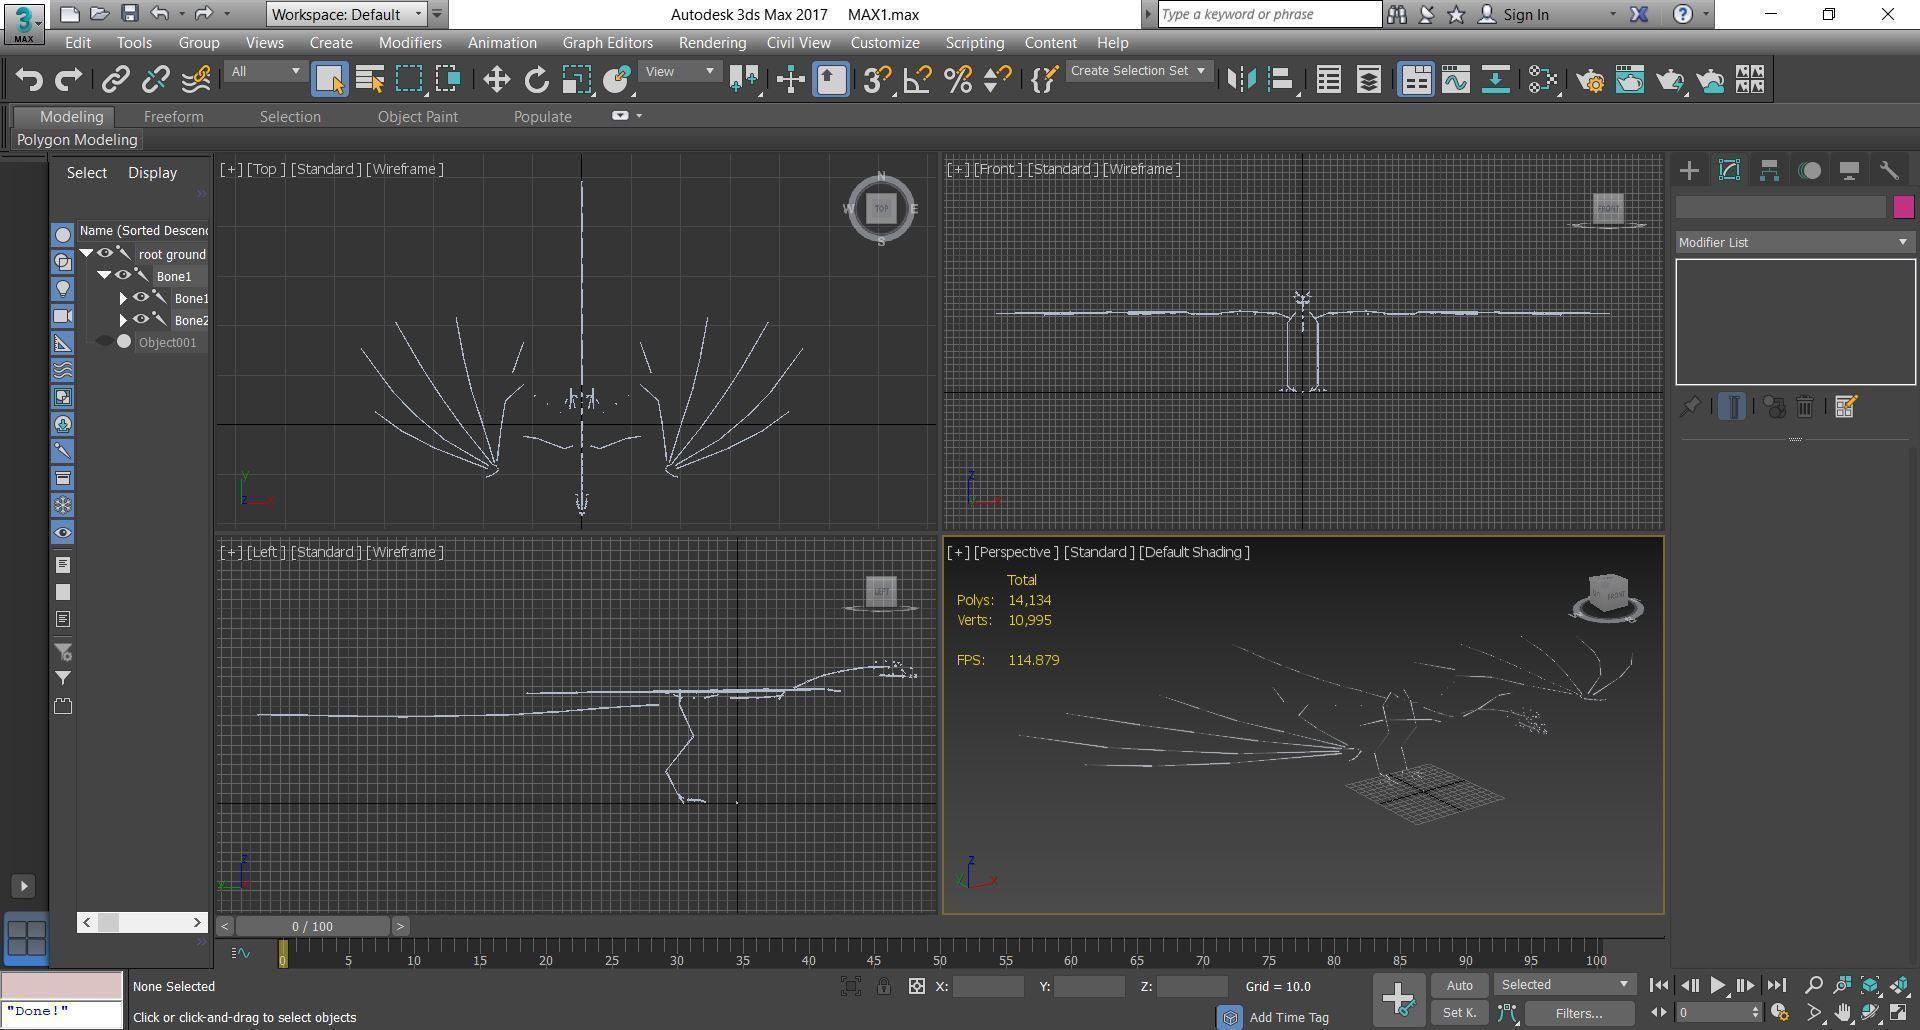Click the Polygon Modeling panel button
This screenshot has height=1030, width=1920.
(x=77, y=140)
